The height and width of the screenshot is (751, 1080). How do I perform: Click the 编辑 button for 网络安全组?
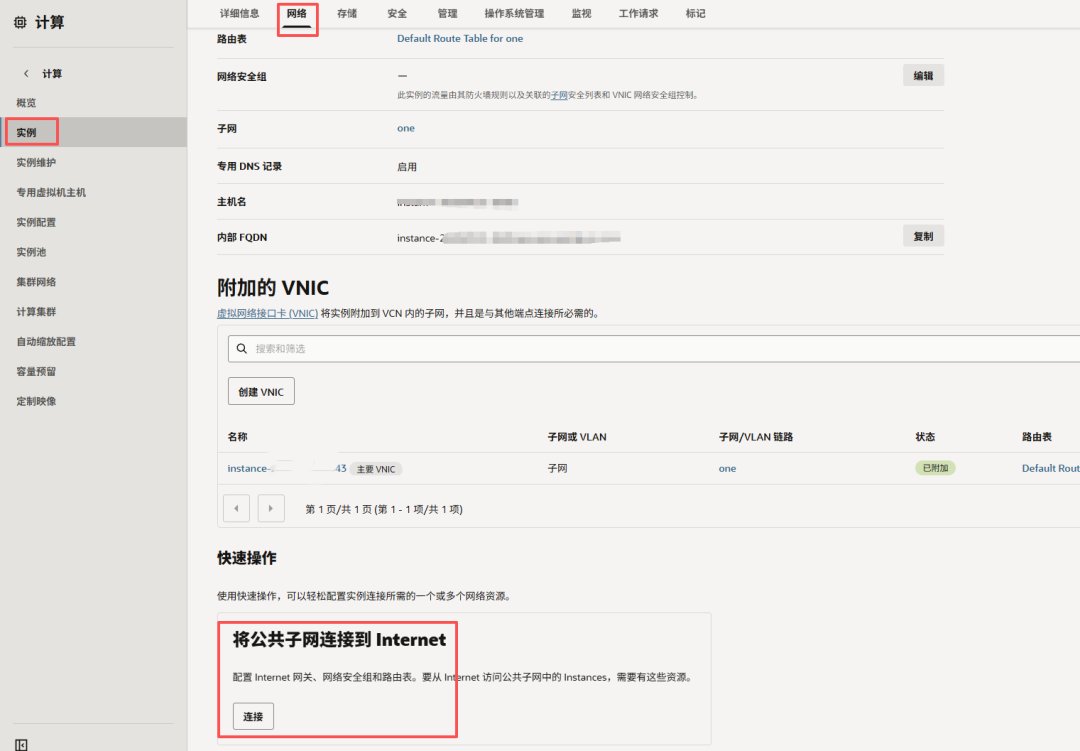click(x=923, y=76)
